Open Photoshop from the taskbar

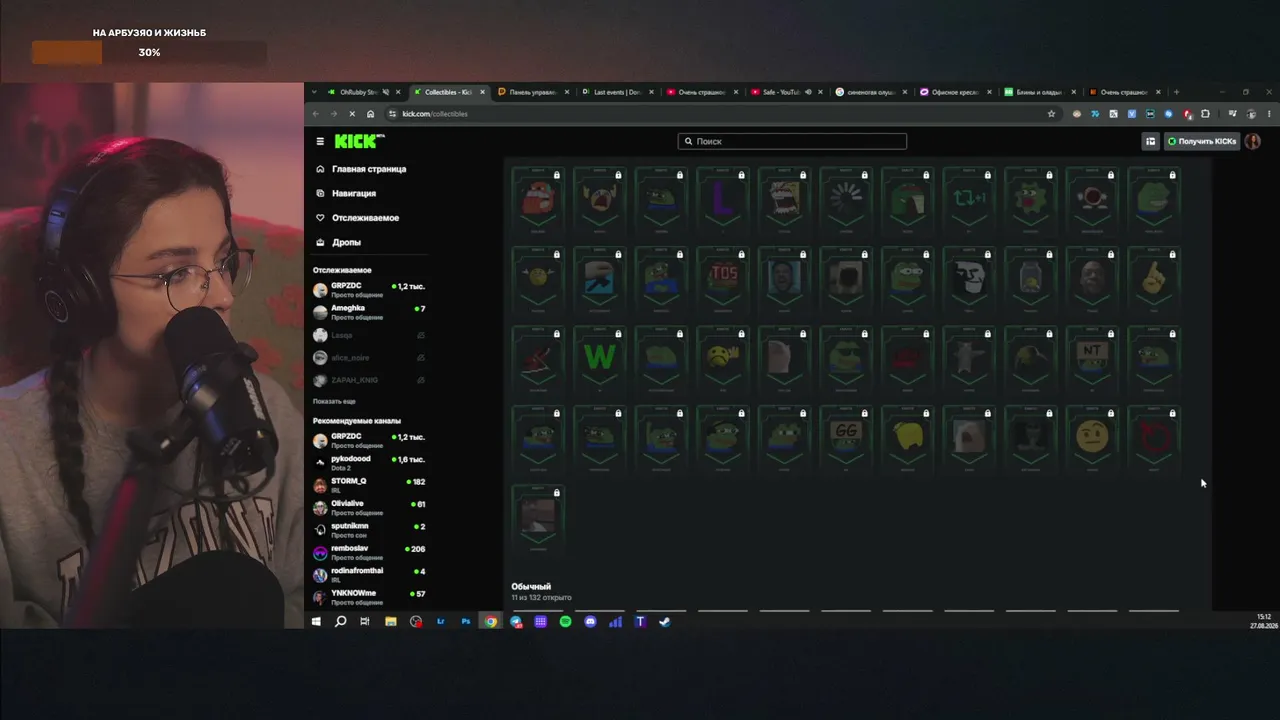(x=466, y=621)
